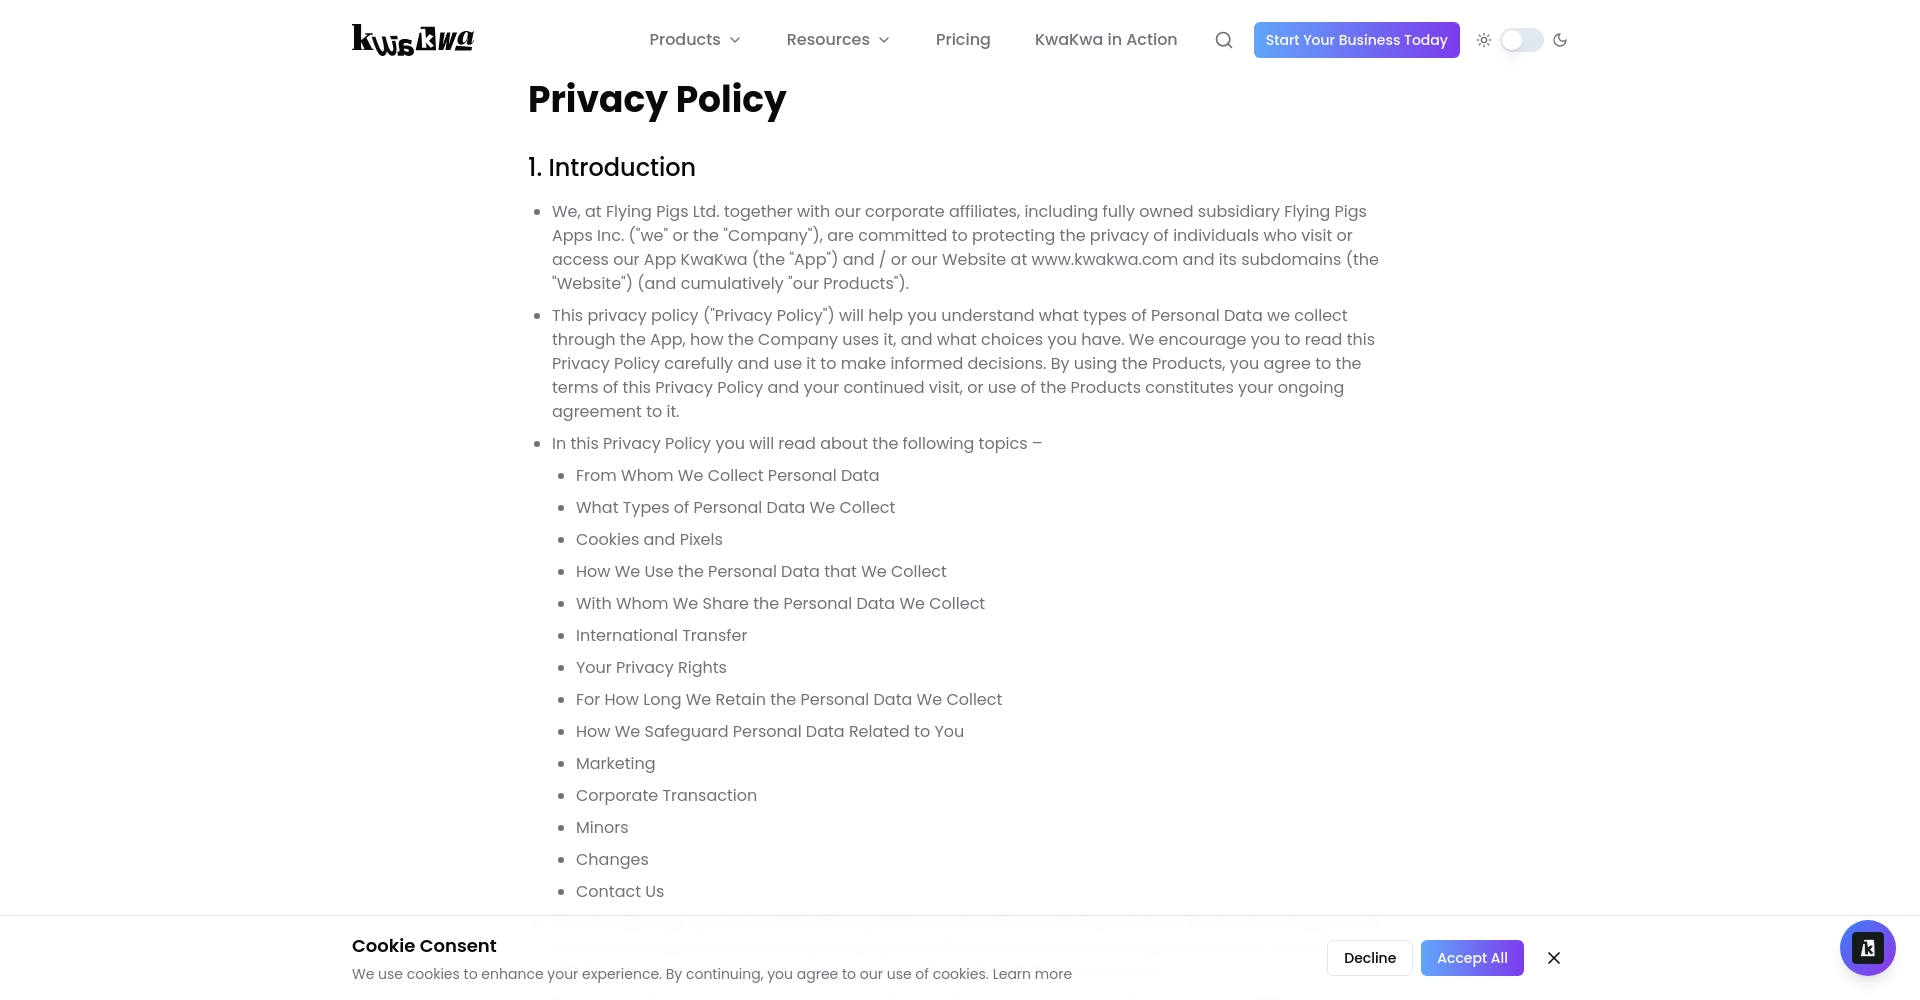This screenshot has width=1920, height=1000.
Task: Click the KwaKwa logo
Action: pyautogui.click(x=413, y=40)
